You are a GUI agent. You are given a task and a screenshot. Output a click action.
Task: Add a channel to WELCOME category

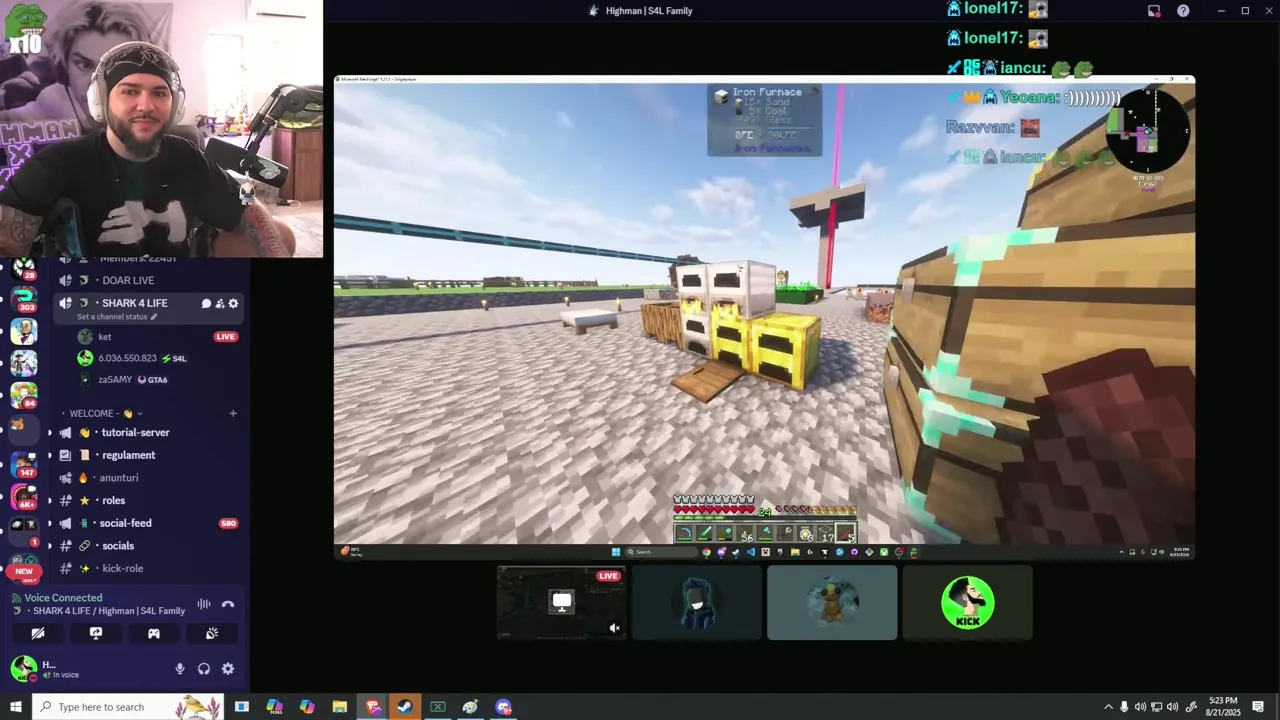click(233, 413)
